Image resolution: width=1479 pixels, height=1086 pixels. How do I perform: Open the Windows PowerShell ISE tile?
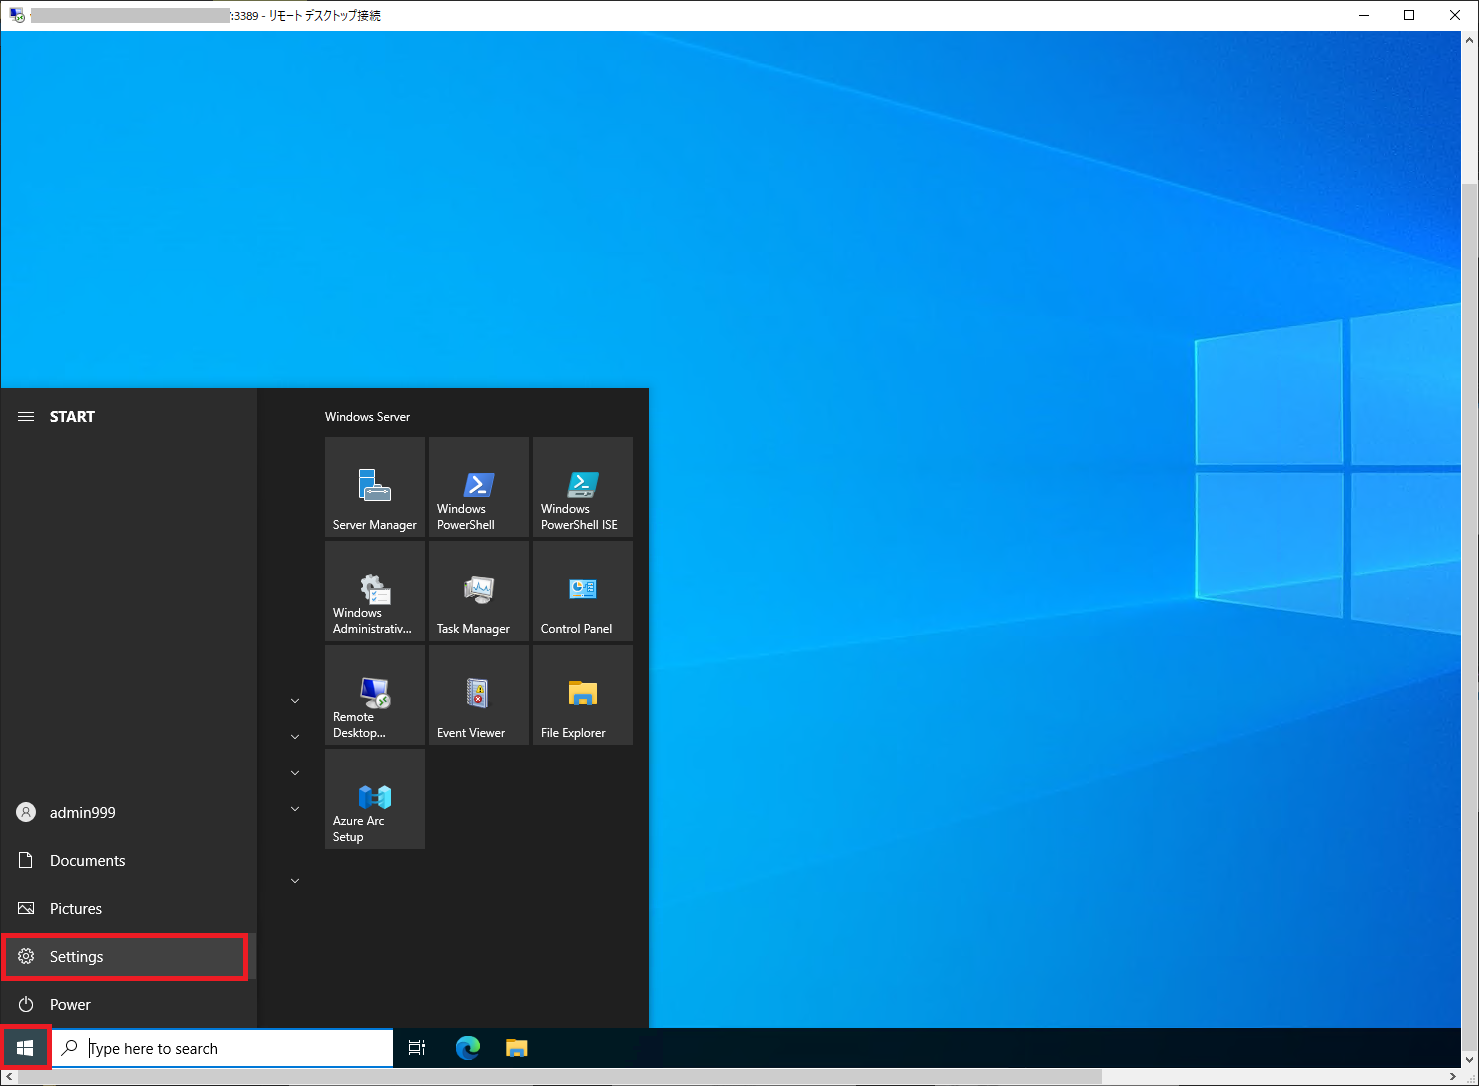(583, 487)
